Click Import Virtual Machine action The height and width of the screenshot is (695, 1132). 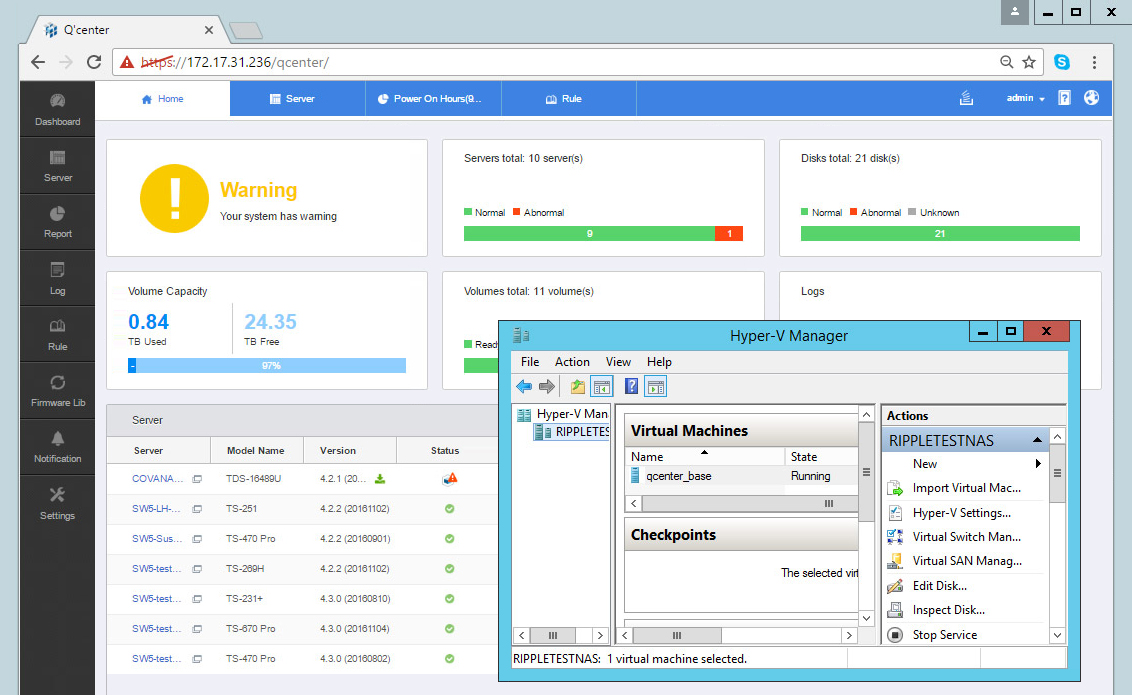967,488
